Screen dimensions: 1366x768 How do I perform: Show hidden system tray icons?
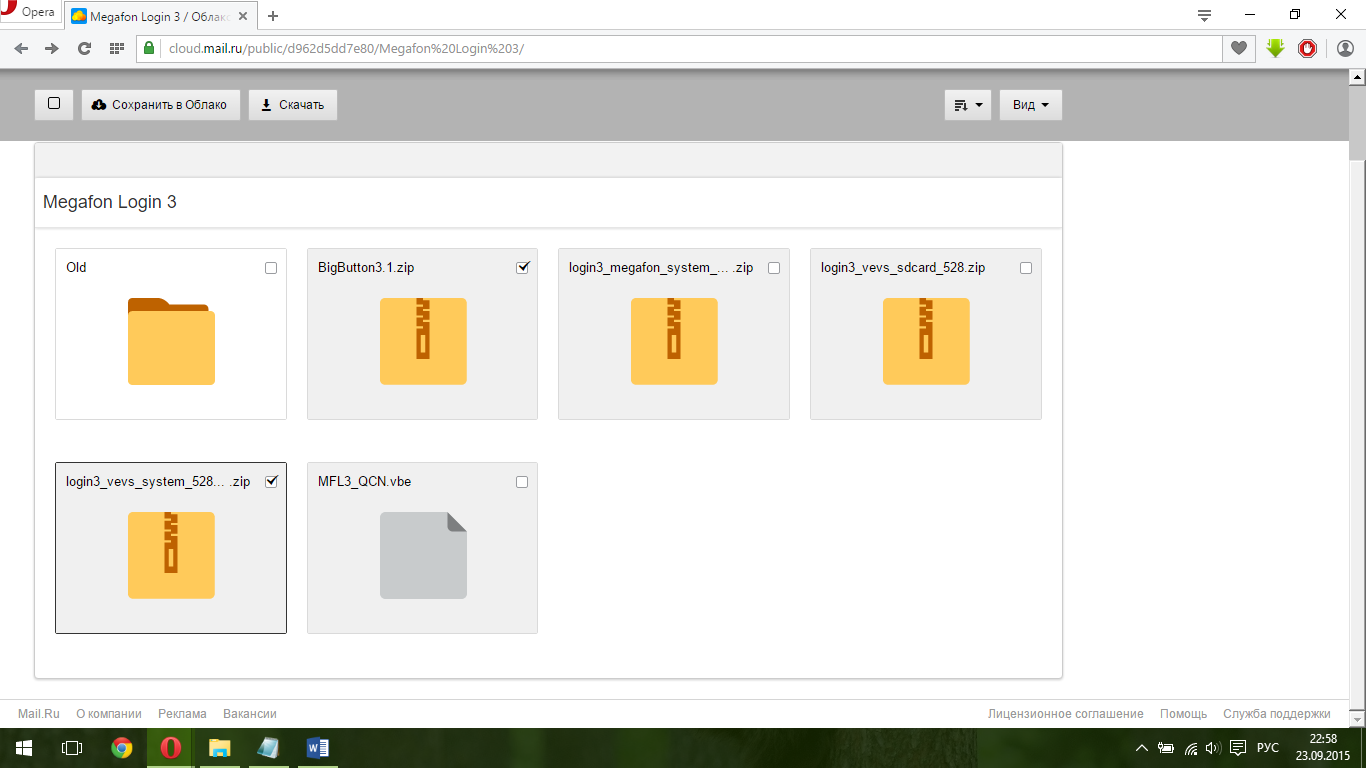pos(1142,748)
